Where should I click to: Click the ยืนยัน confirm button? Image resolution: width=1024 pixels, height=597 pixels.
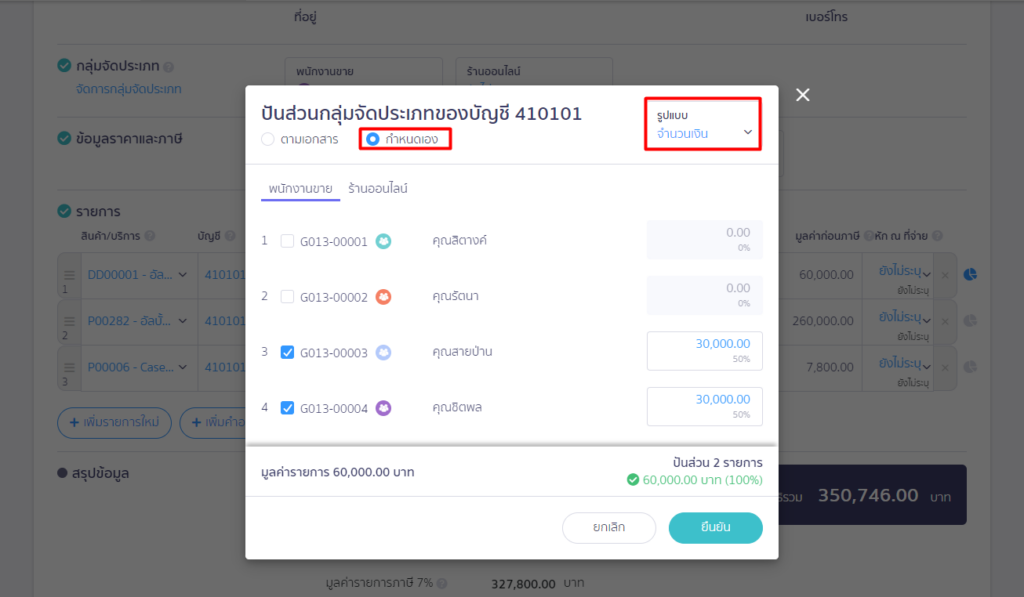coord(715,527)
